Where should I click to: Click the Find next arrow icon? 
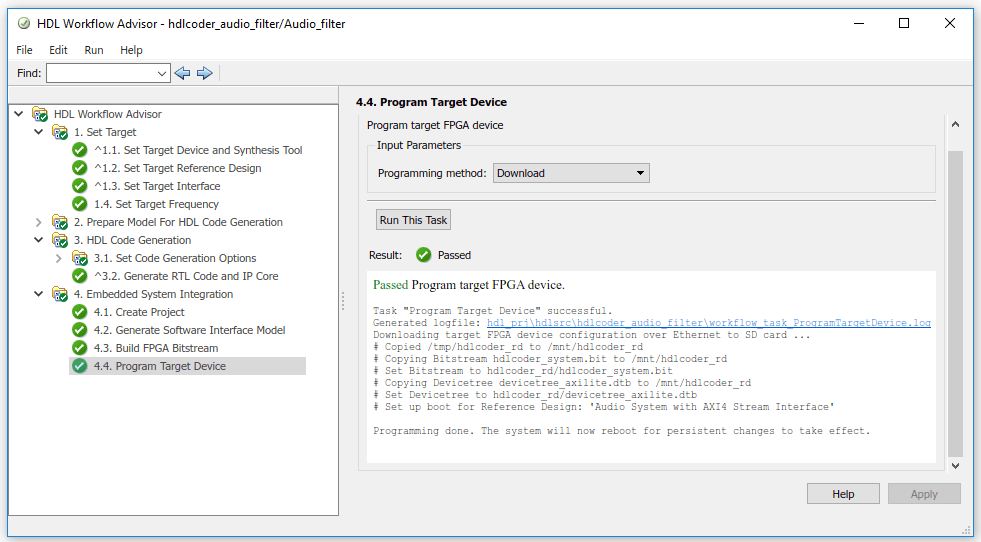click(x=205, y=73)
